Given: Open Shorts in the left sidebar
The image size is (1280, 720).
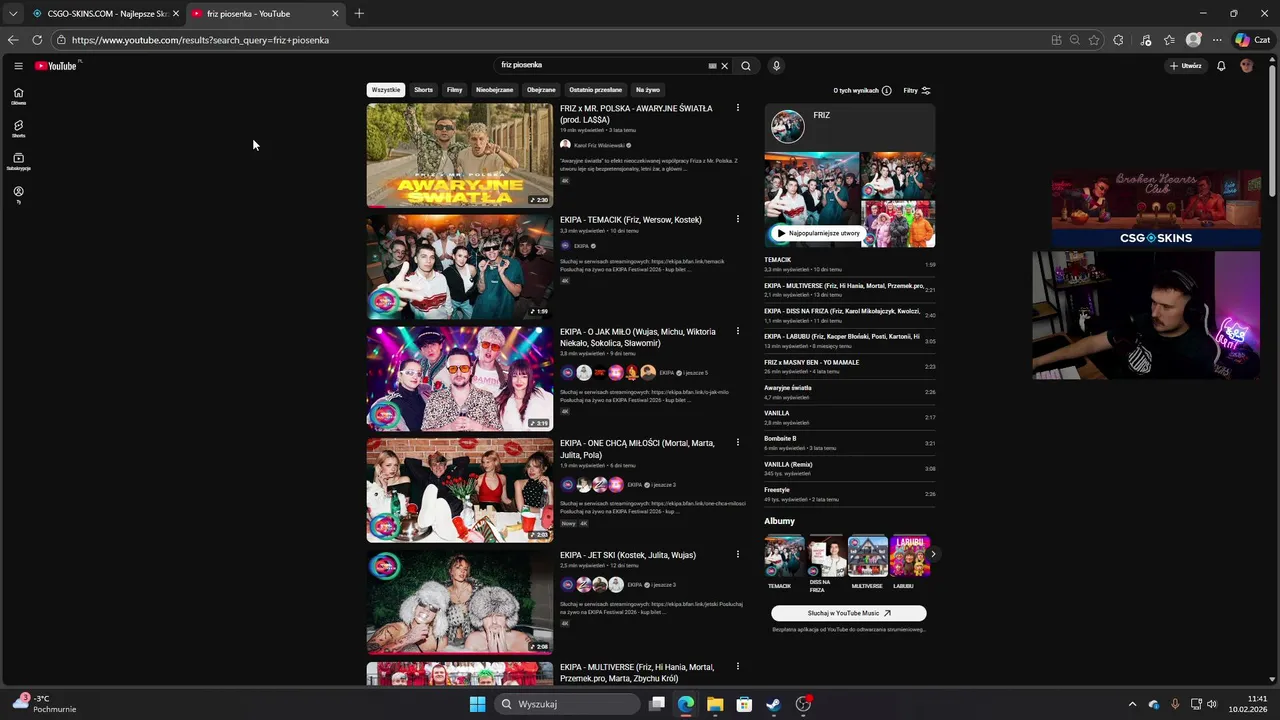Looking at the screenshot, I should pos(18,129).
